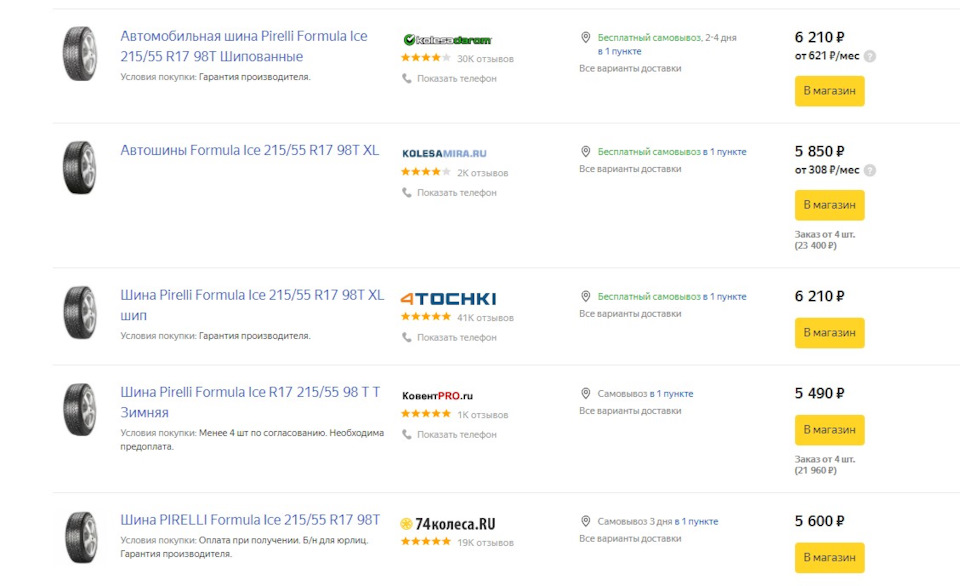Click the tire thumbnail of the 5 850 ₽ offer
Screen dimensions: 960x586
pyautogui.click(x=80, y=168)
